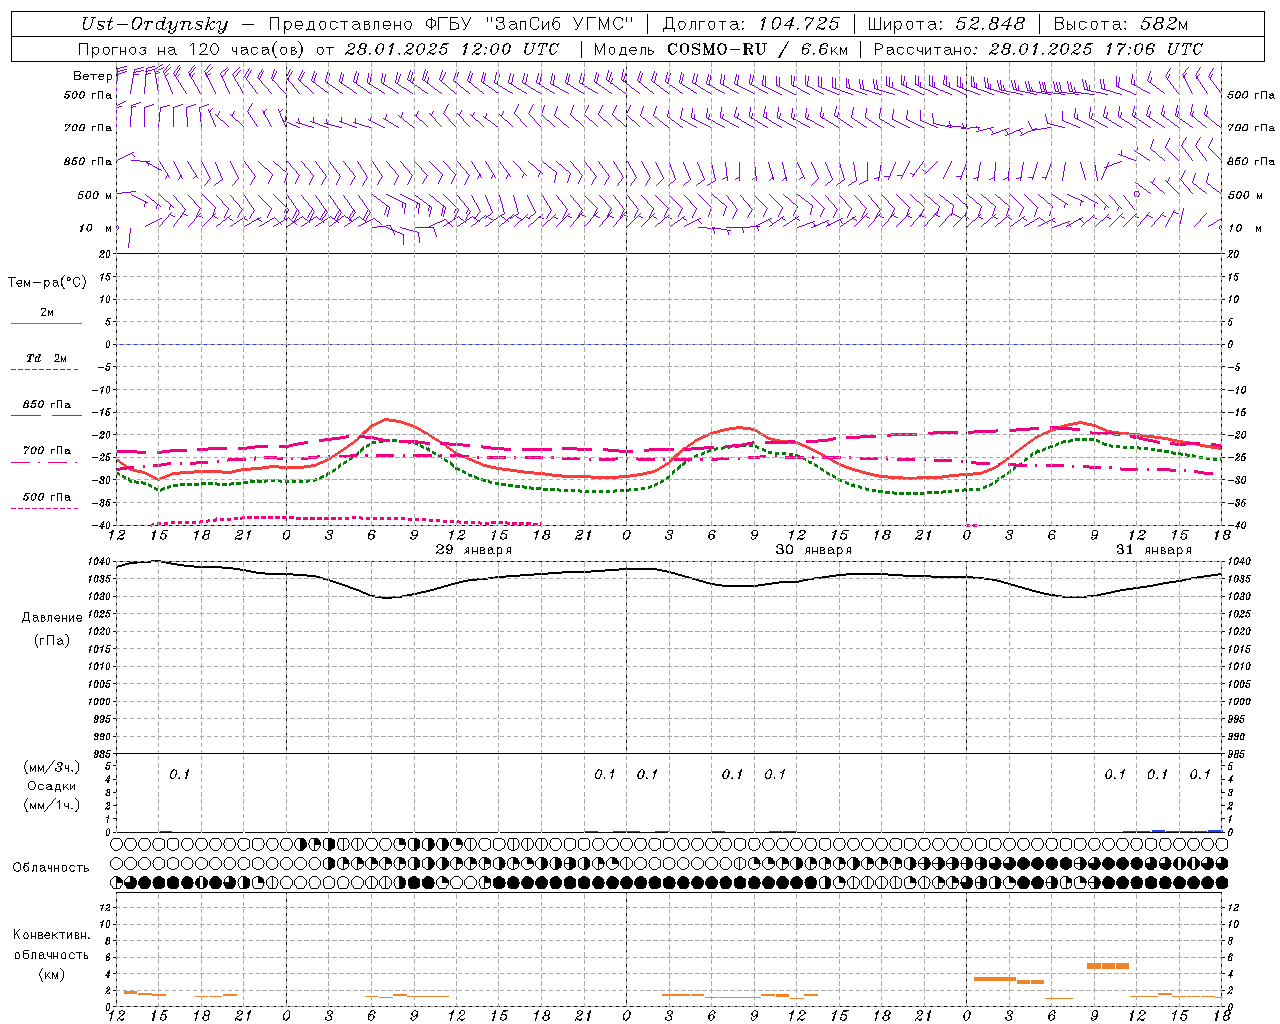The height and width of the screenshot is (1024, 1280).
Task: Click the Широта: 52.848 value
Action: [946, 25]
